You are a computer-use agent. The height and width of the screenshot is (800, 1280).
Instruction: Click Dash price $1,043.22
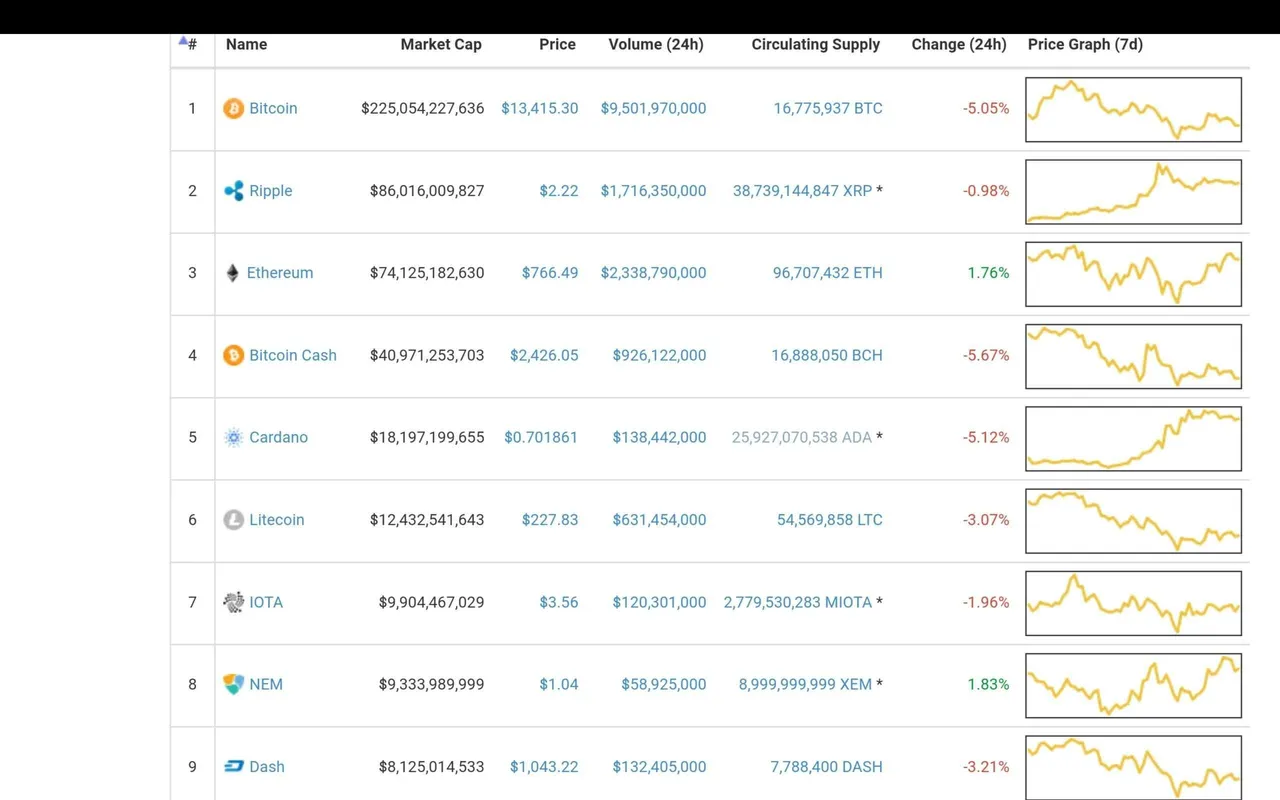point(544,767)
